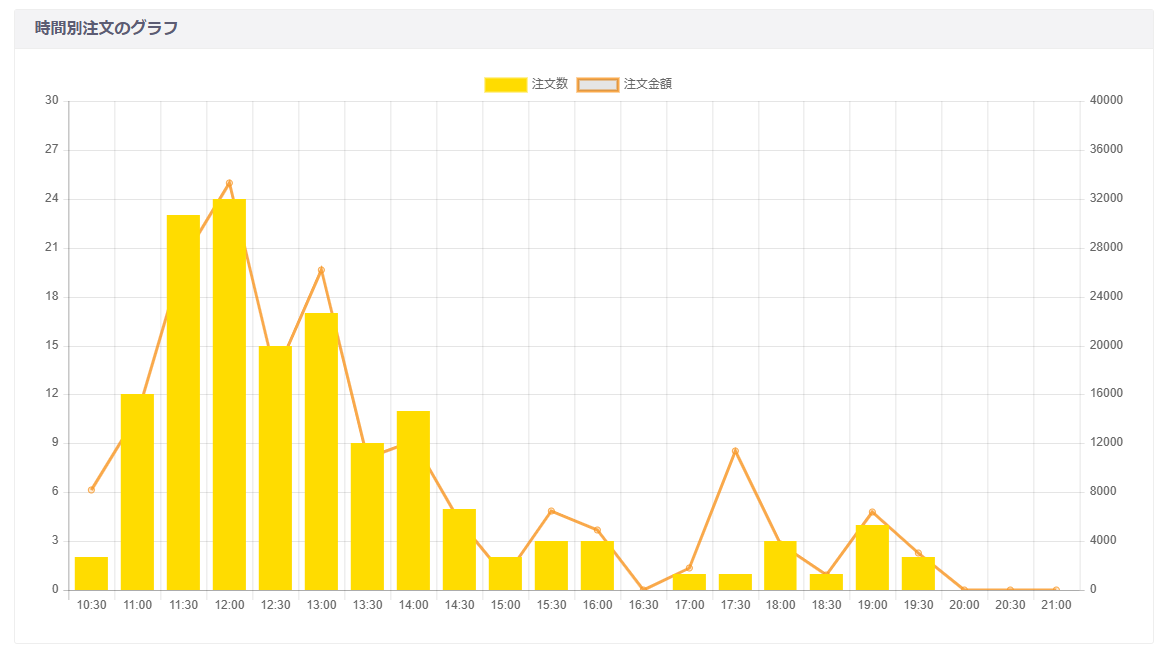Toggle the 注文数 legend label

550,84
